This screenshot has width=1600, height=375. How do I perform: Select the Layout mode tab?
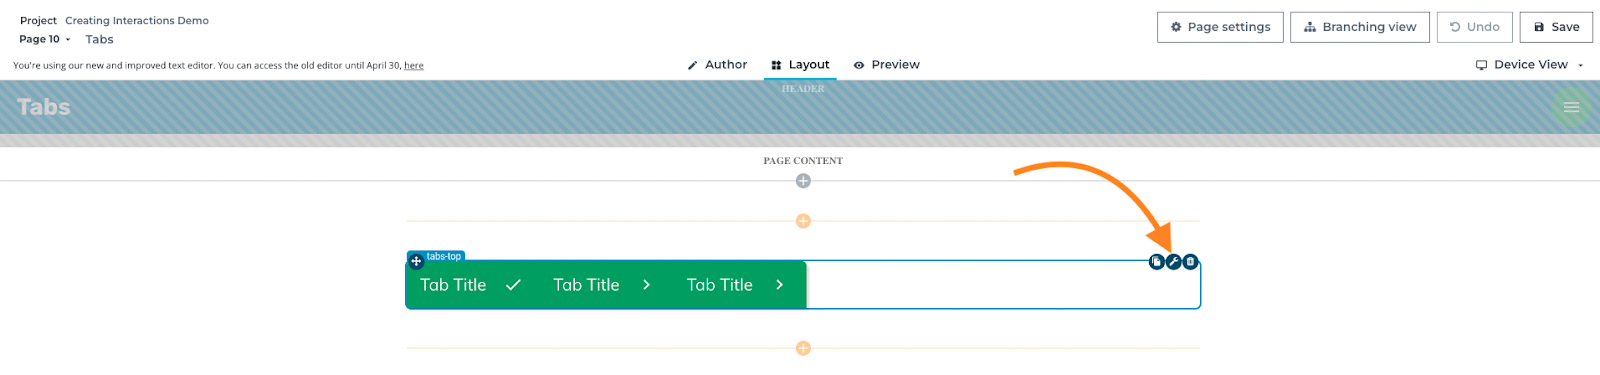800,64
